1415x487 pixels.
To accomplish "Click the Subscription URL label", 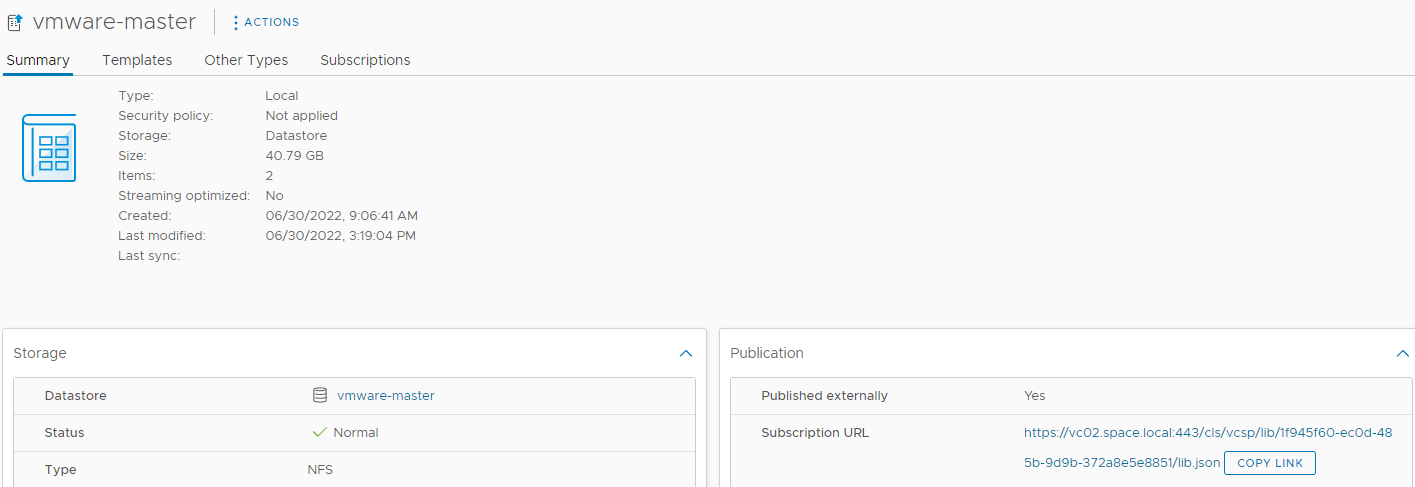I will (x=815, y=433).
